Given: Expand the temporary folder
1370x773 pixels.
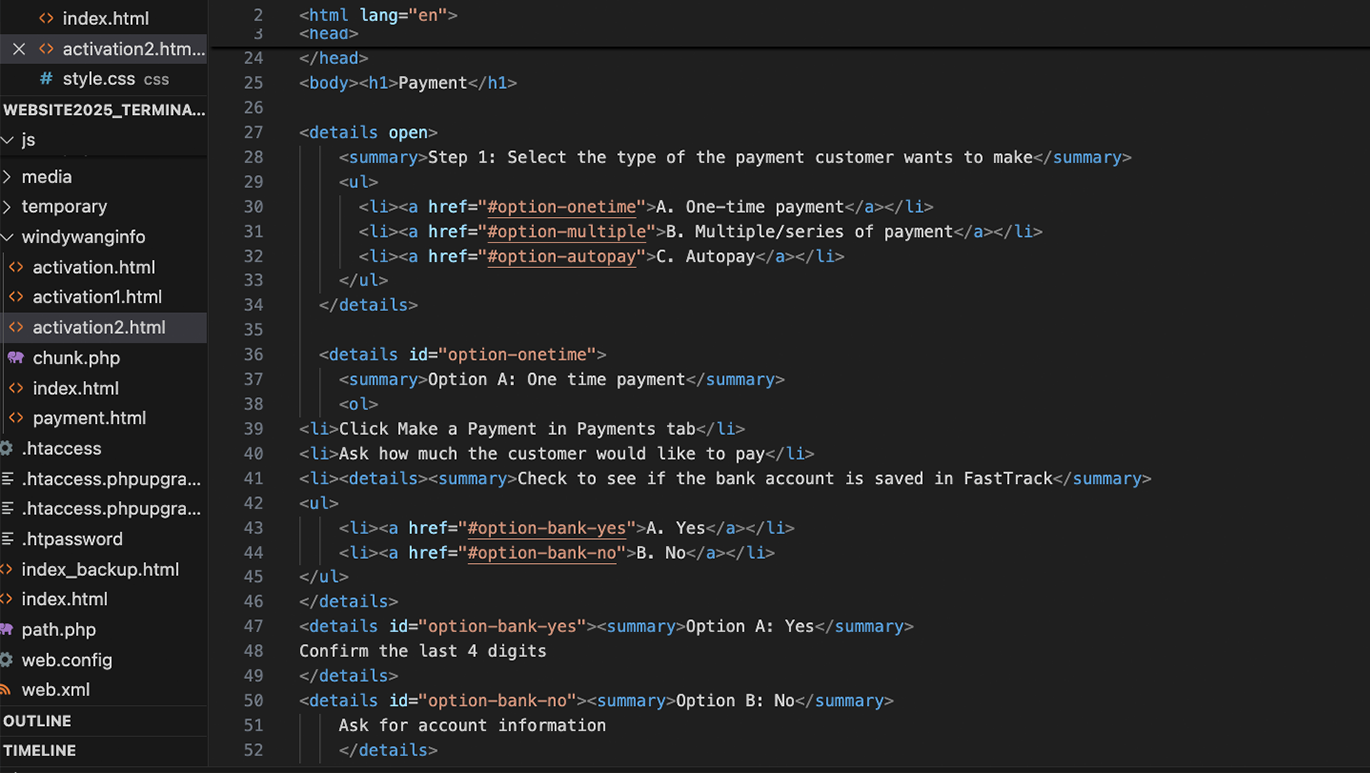Looking at the screenshot, I should 8,207.
